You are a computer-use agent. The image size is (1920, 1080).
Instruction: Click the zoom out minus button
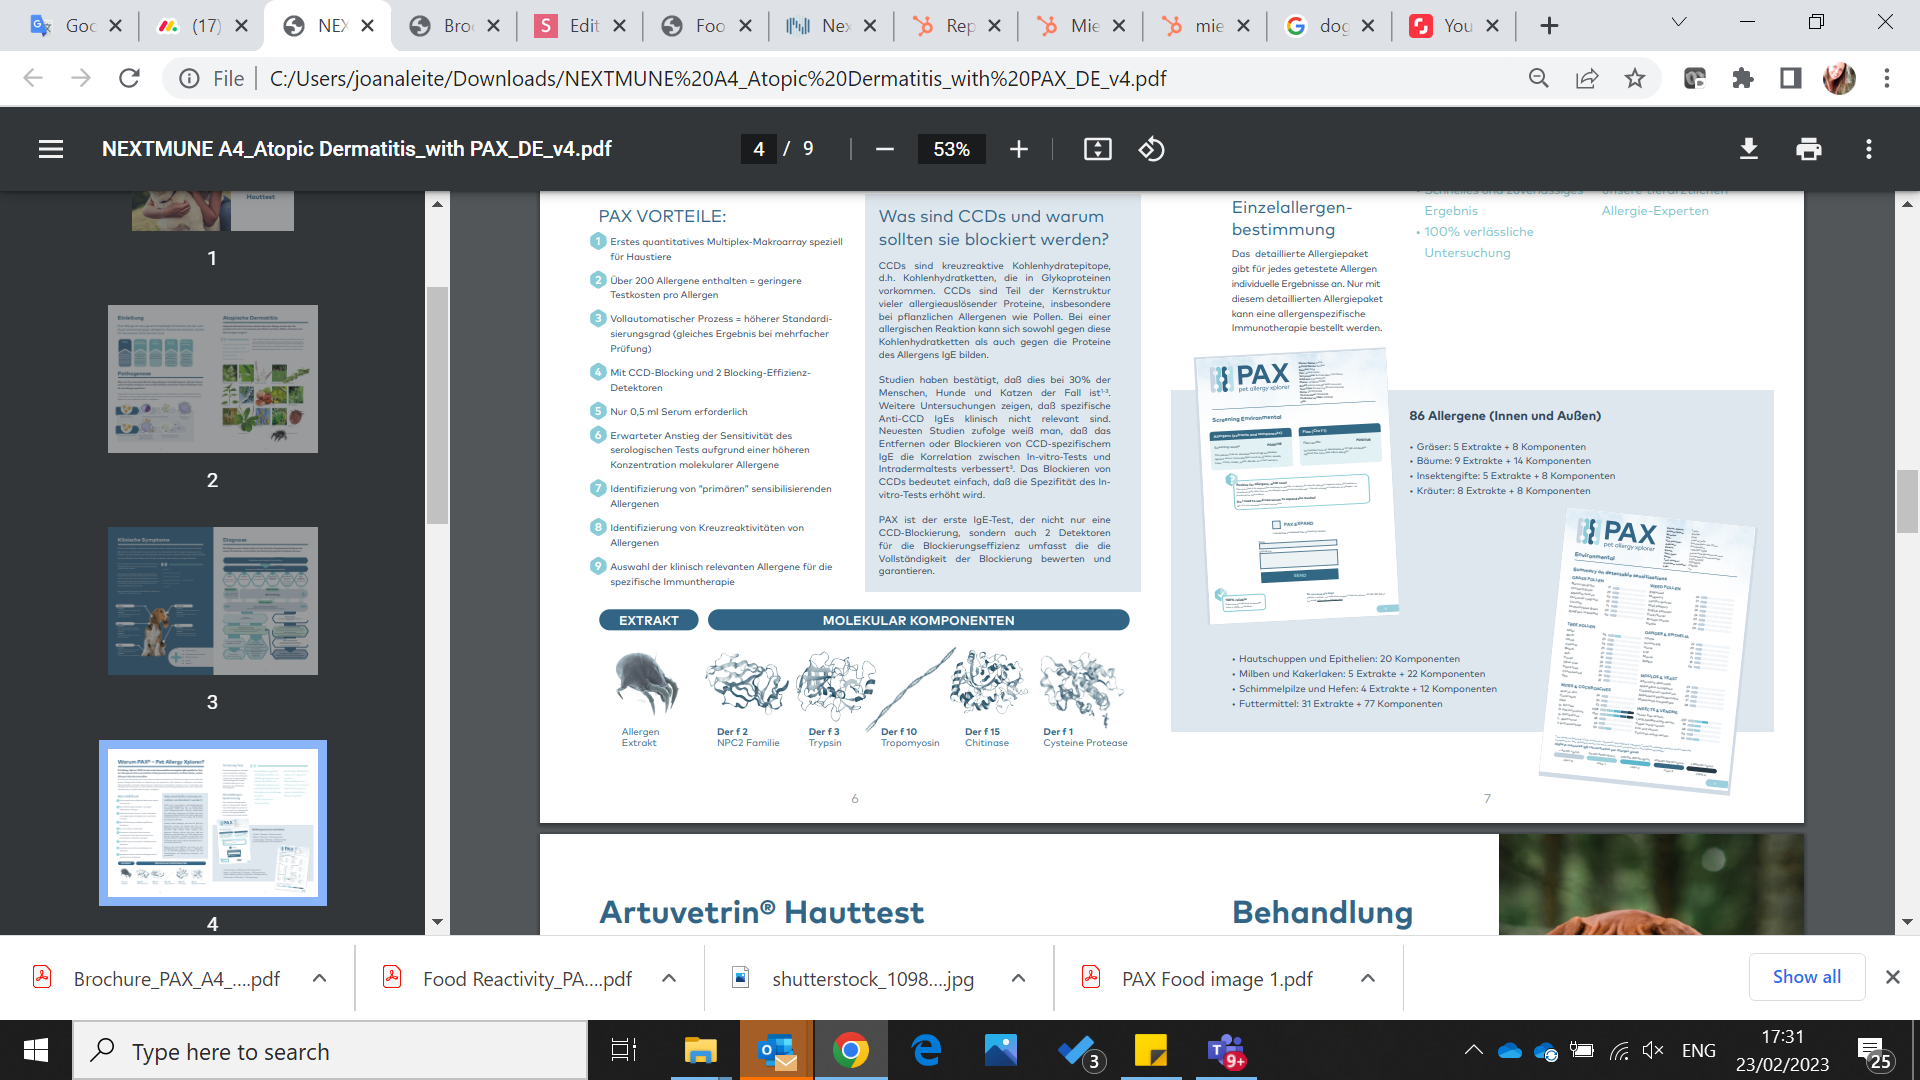click(884, 149)
